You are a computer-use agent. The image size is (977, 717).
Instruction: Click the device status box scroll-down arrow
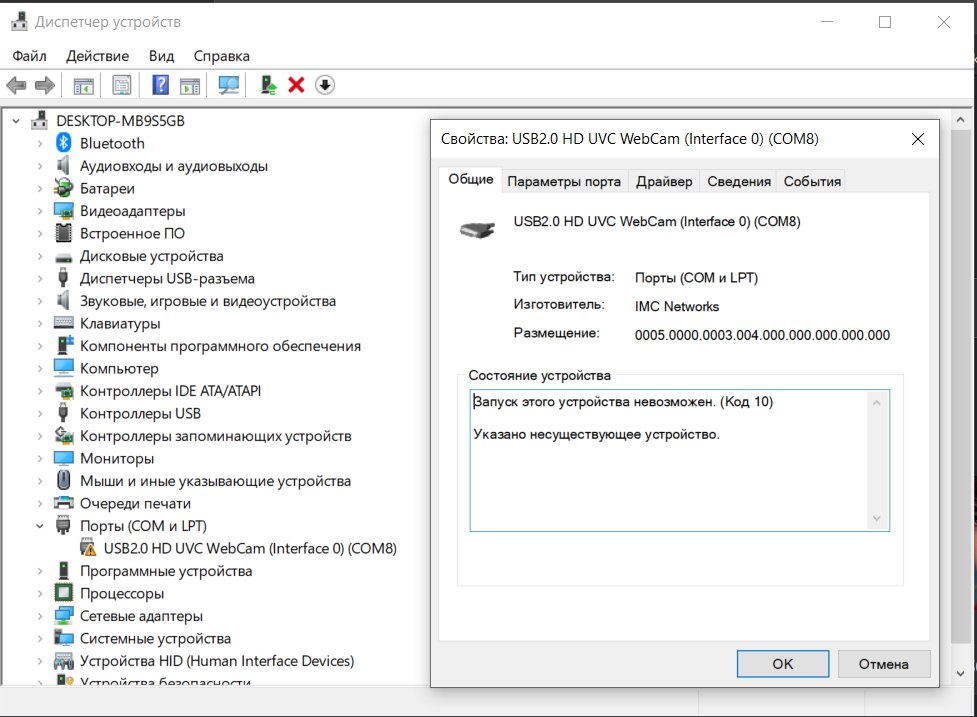click(877, 518)
